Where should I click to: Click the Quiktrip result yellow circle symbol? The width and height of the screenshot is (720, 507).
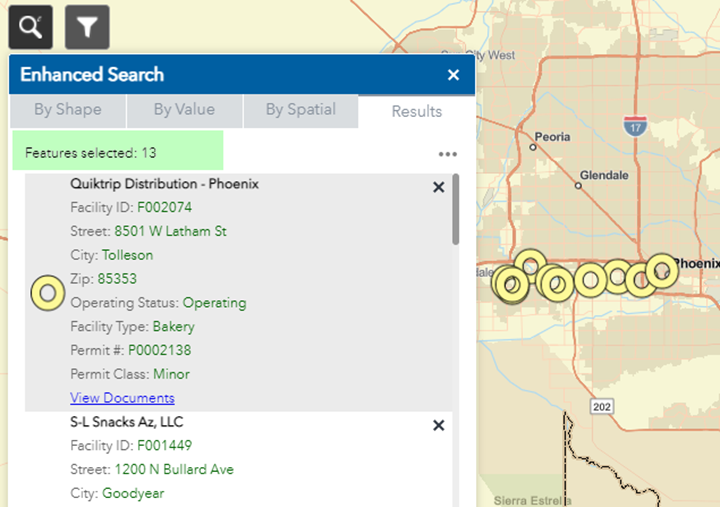48,293
